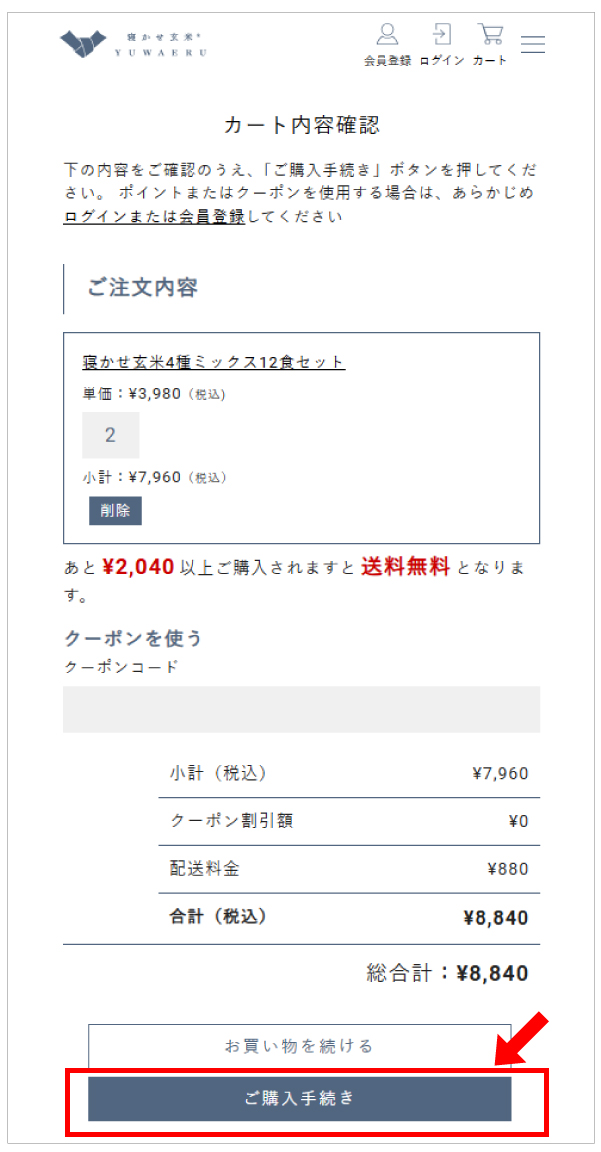Screen dimensions: 601x1152
Task: Focus the クーポンコード input field
Action: click(x=301, y=709)
